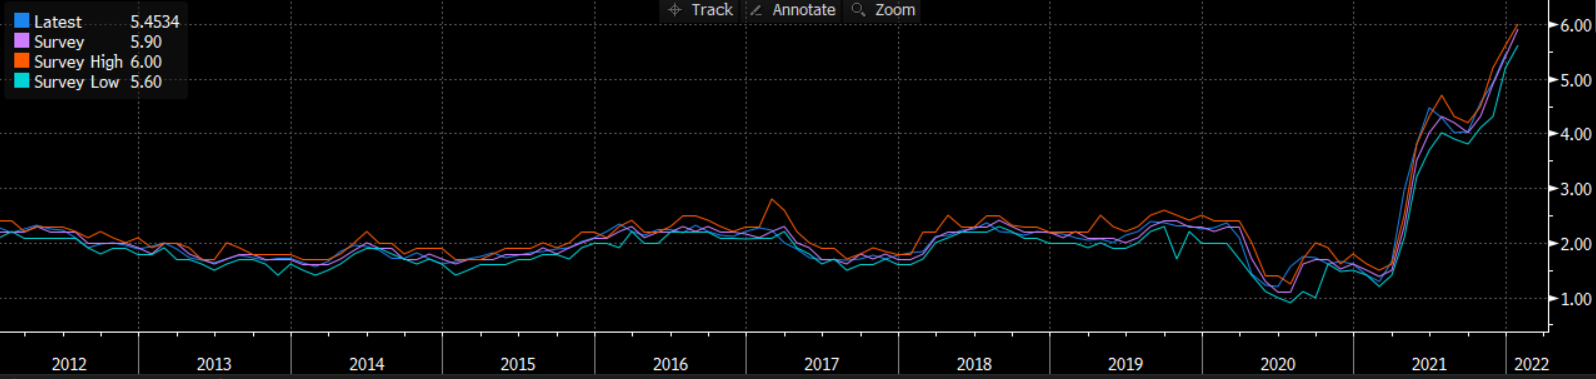Click the 2019 x-axis label

1126,364
